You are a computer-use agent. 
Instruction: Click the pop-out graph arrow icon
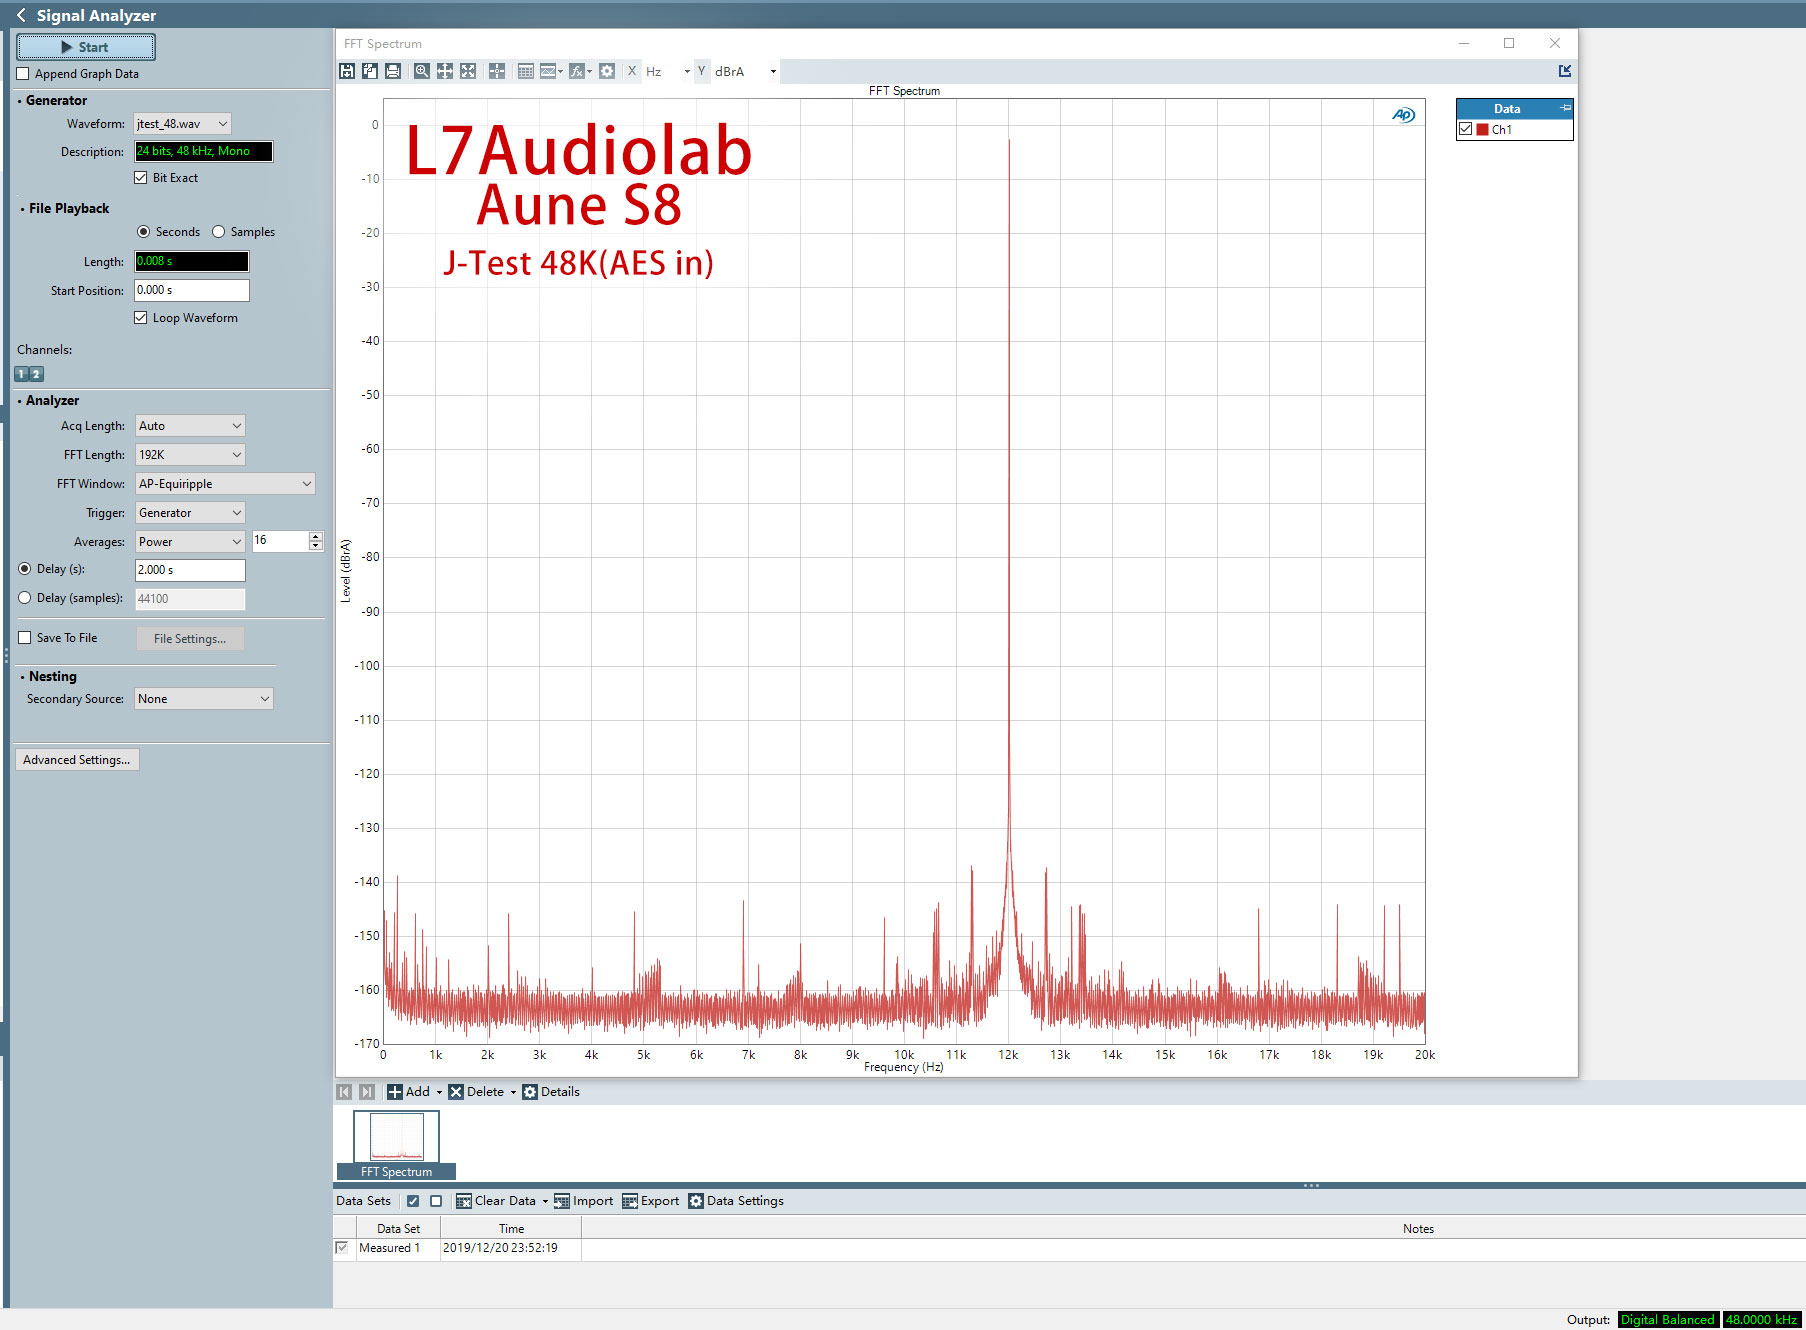pyautogui.click(x=1565, y=71)
